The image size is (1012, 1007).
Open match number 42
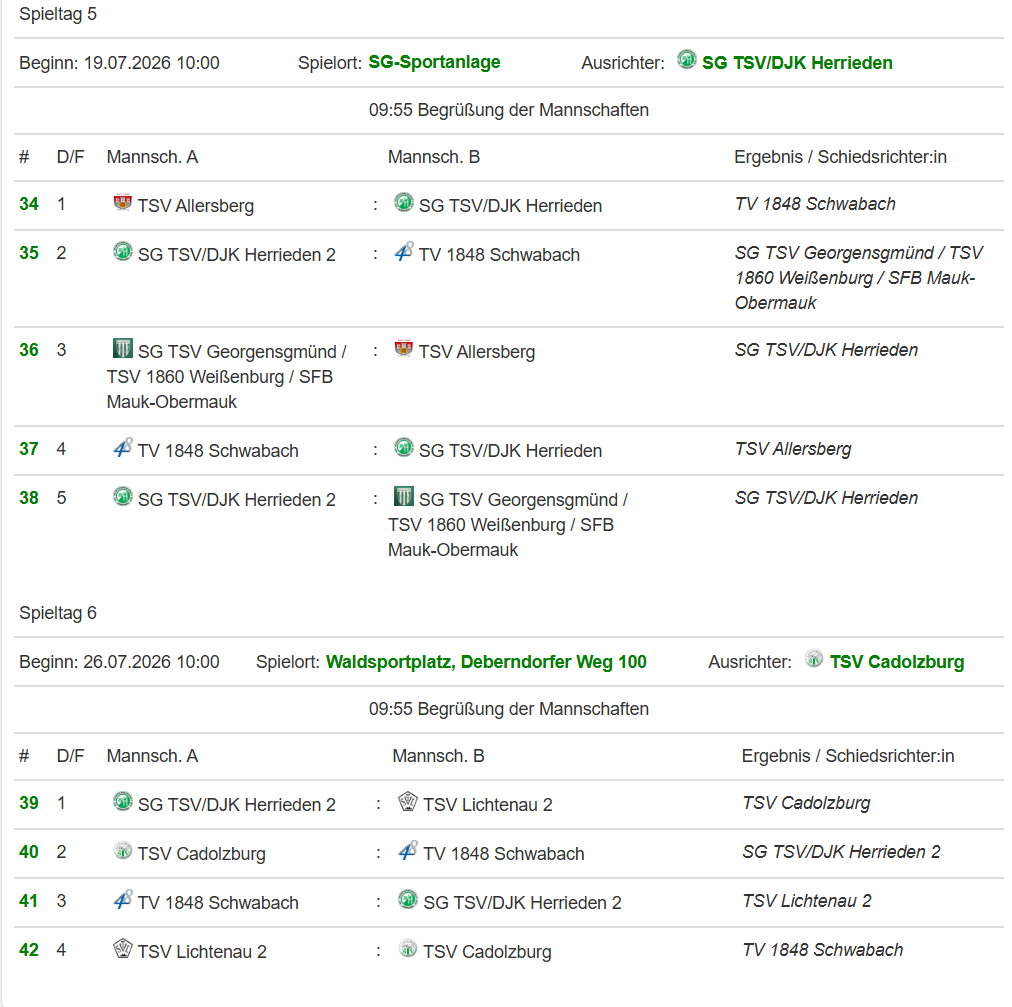(x=29, y=950)
